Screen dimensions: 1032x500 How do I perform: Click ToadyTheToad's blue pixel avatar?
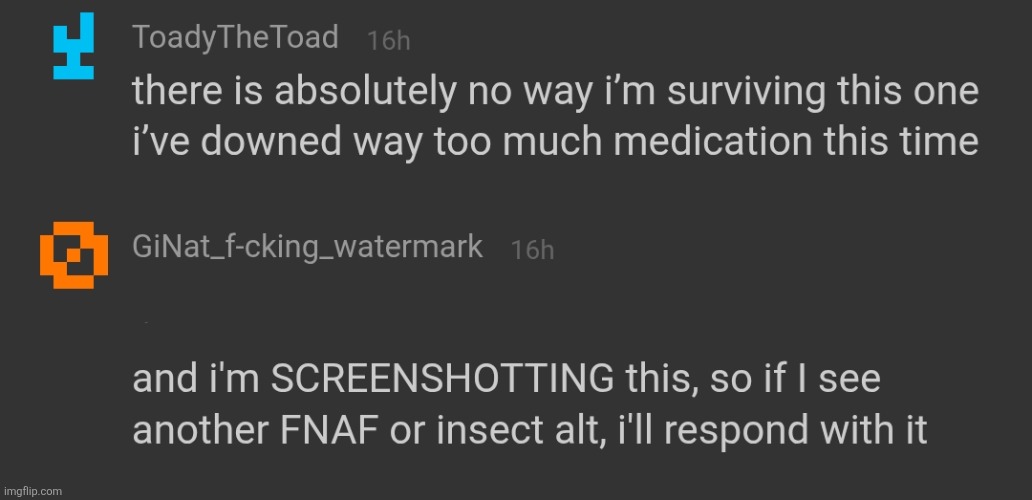click(x=73, y=46)
